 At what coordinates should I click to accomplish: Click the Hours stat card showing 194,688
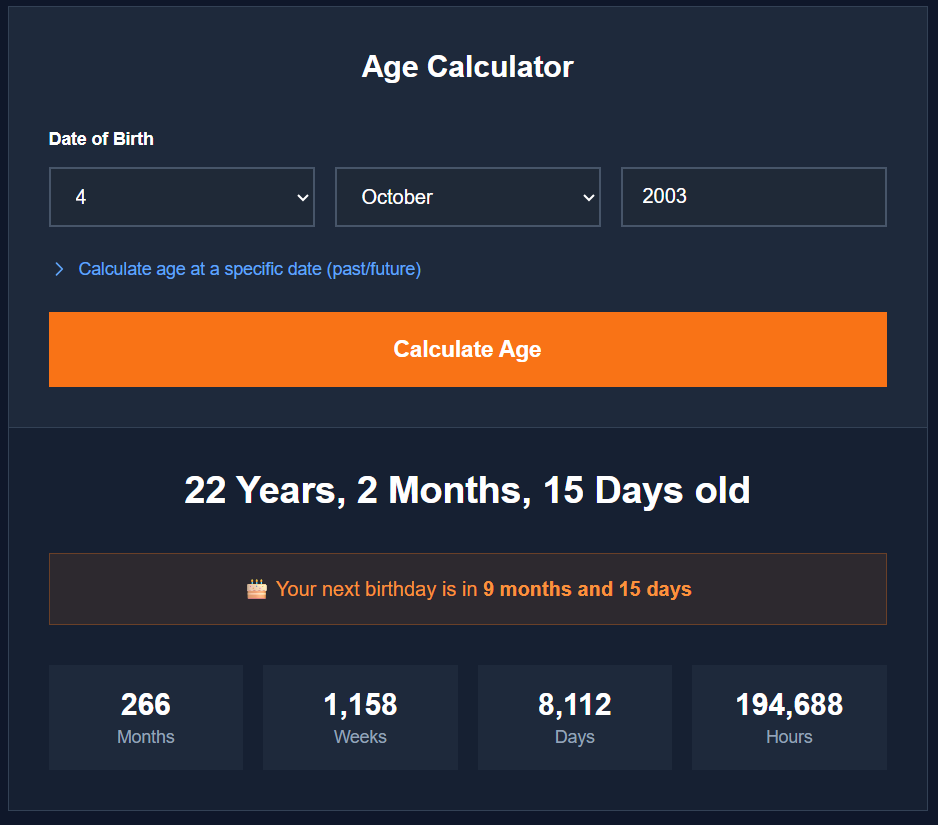(788, 717)
